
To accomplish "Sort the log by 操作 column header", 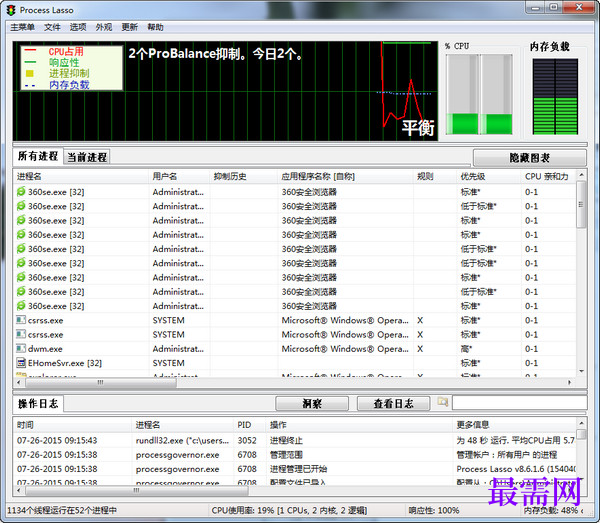I will [x=359, y=425].
